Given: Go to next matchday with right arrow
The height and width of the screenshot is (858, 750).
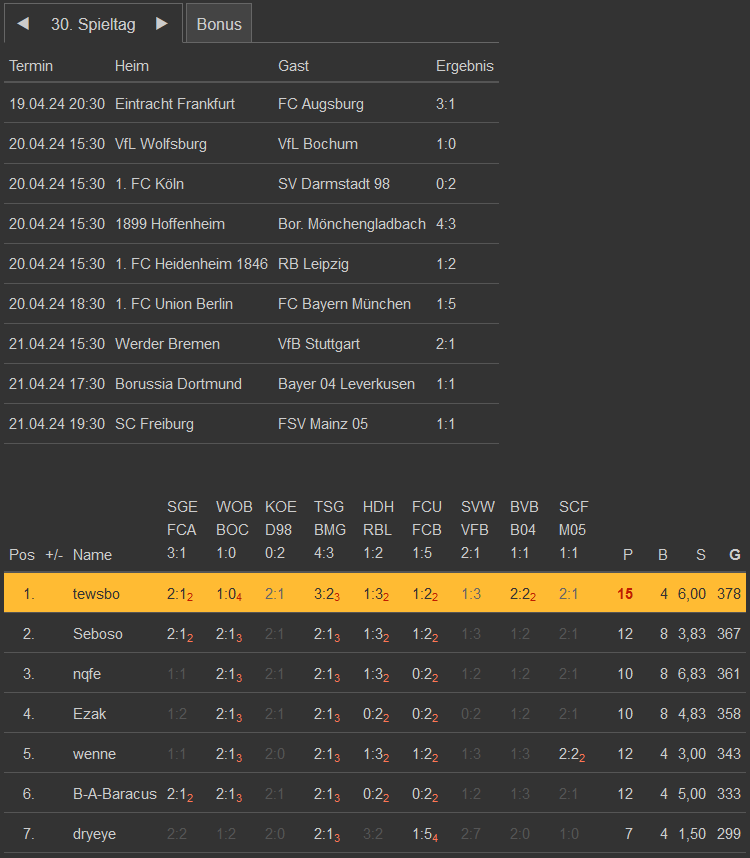Looking at the screenshot, I should click(x=162, y=24).
